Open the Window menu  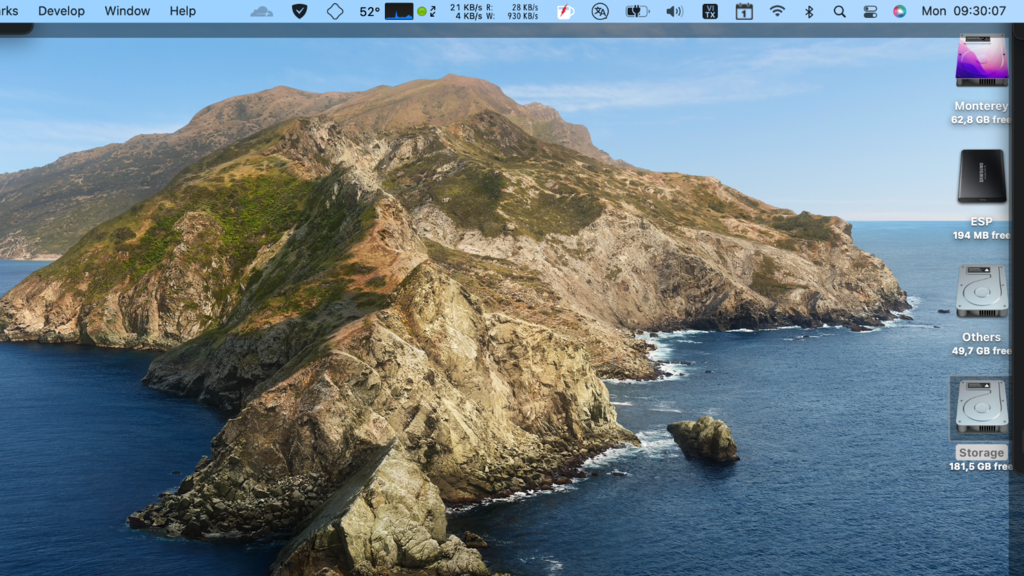(127, 11)
